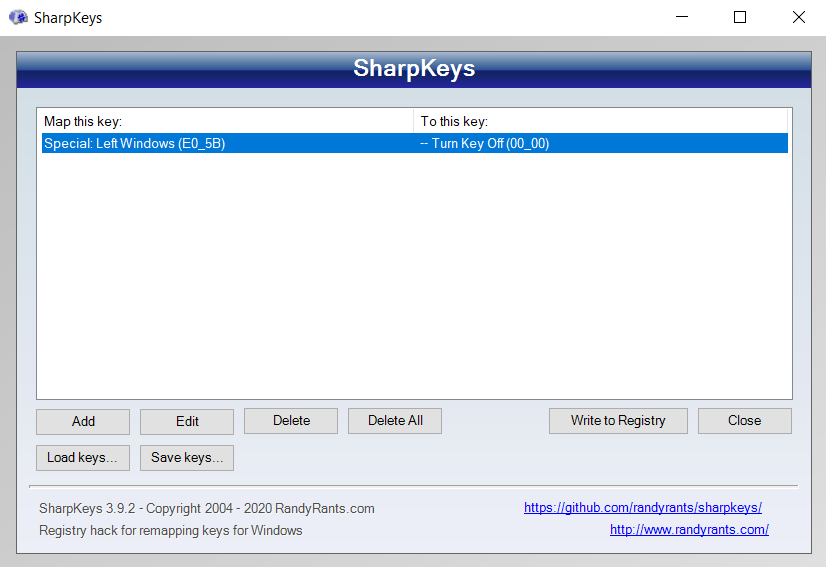Select the 'Special: Left Windows (E0_5B)' row

pos(415,143)
